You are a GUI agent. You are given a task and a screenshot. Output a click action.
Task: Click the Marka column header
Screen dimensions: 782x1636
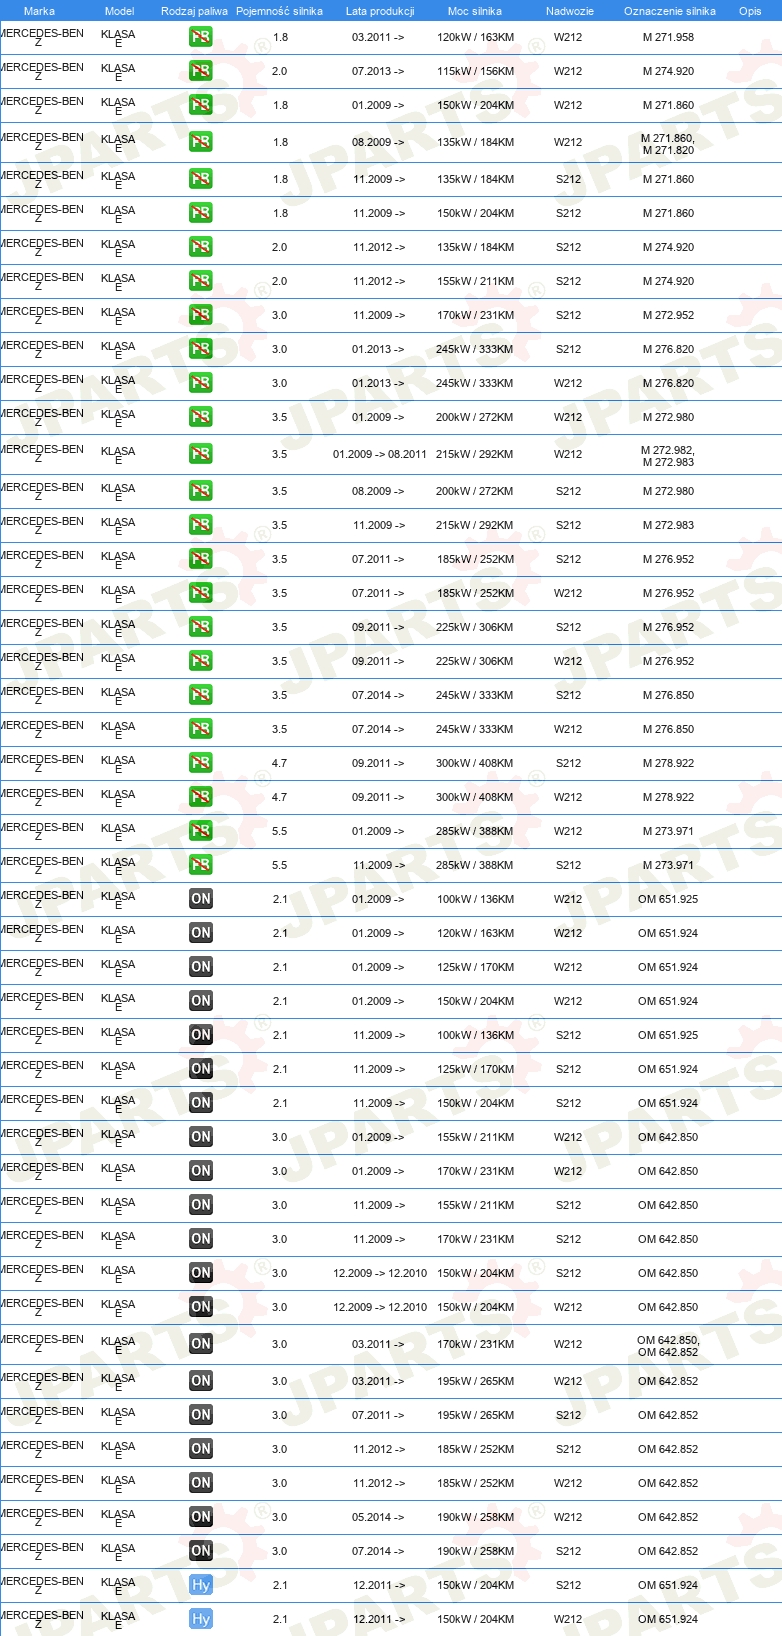(x=39, y=11)
